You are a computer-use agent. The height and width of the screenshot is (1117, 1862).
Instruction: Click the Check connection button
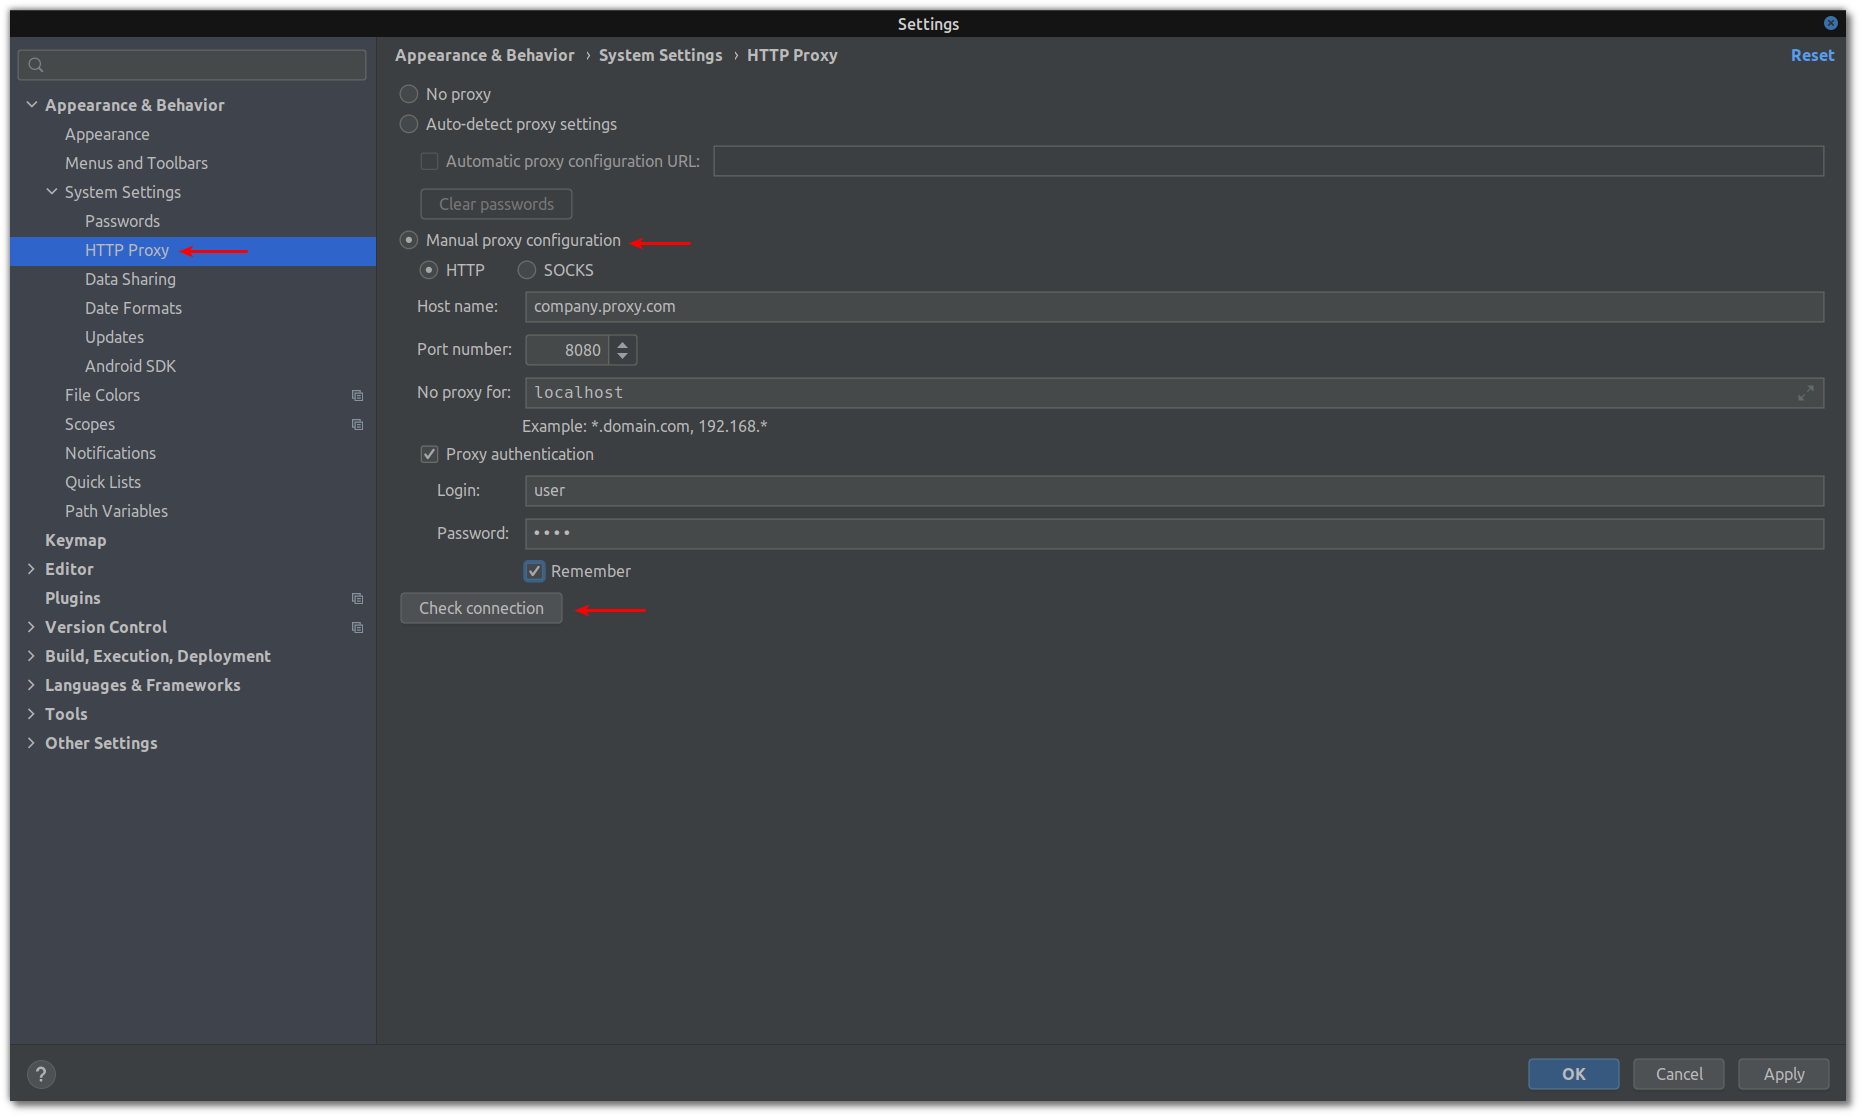pyautogui.click(x=481, y=608)
